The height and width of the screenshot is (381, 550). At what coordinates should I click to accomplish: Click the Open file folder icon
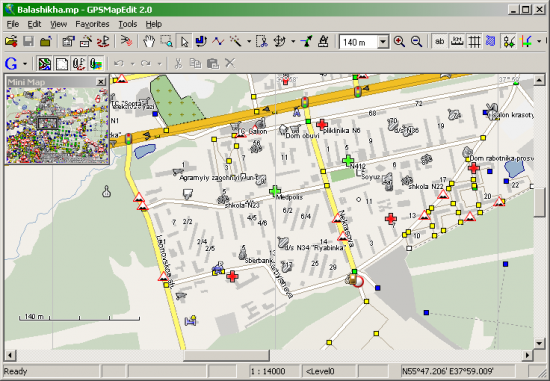click(x=11, y=42)
